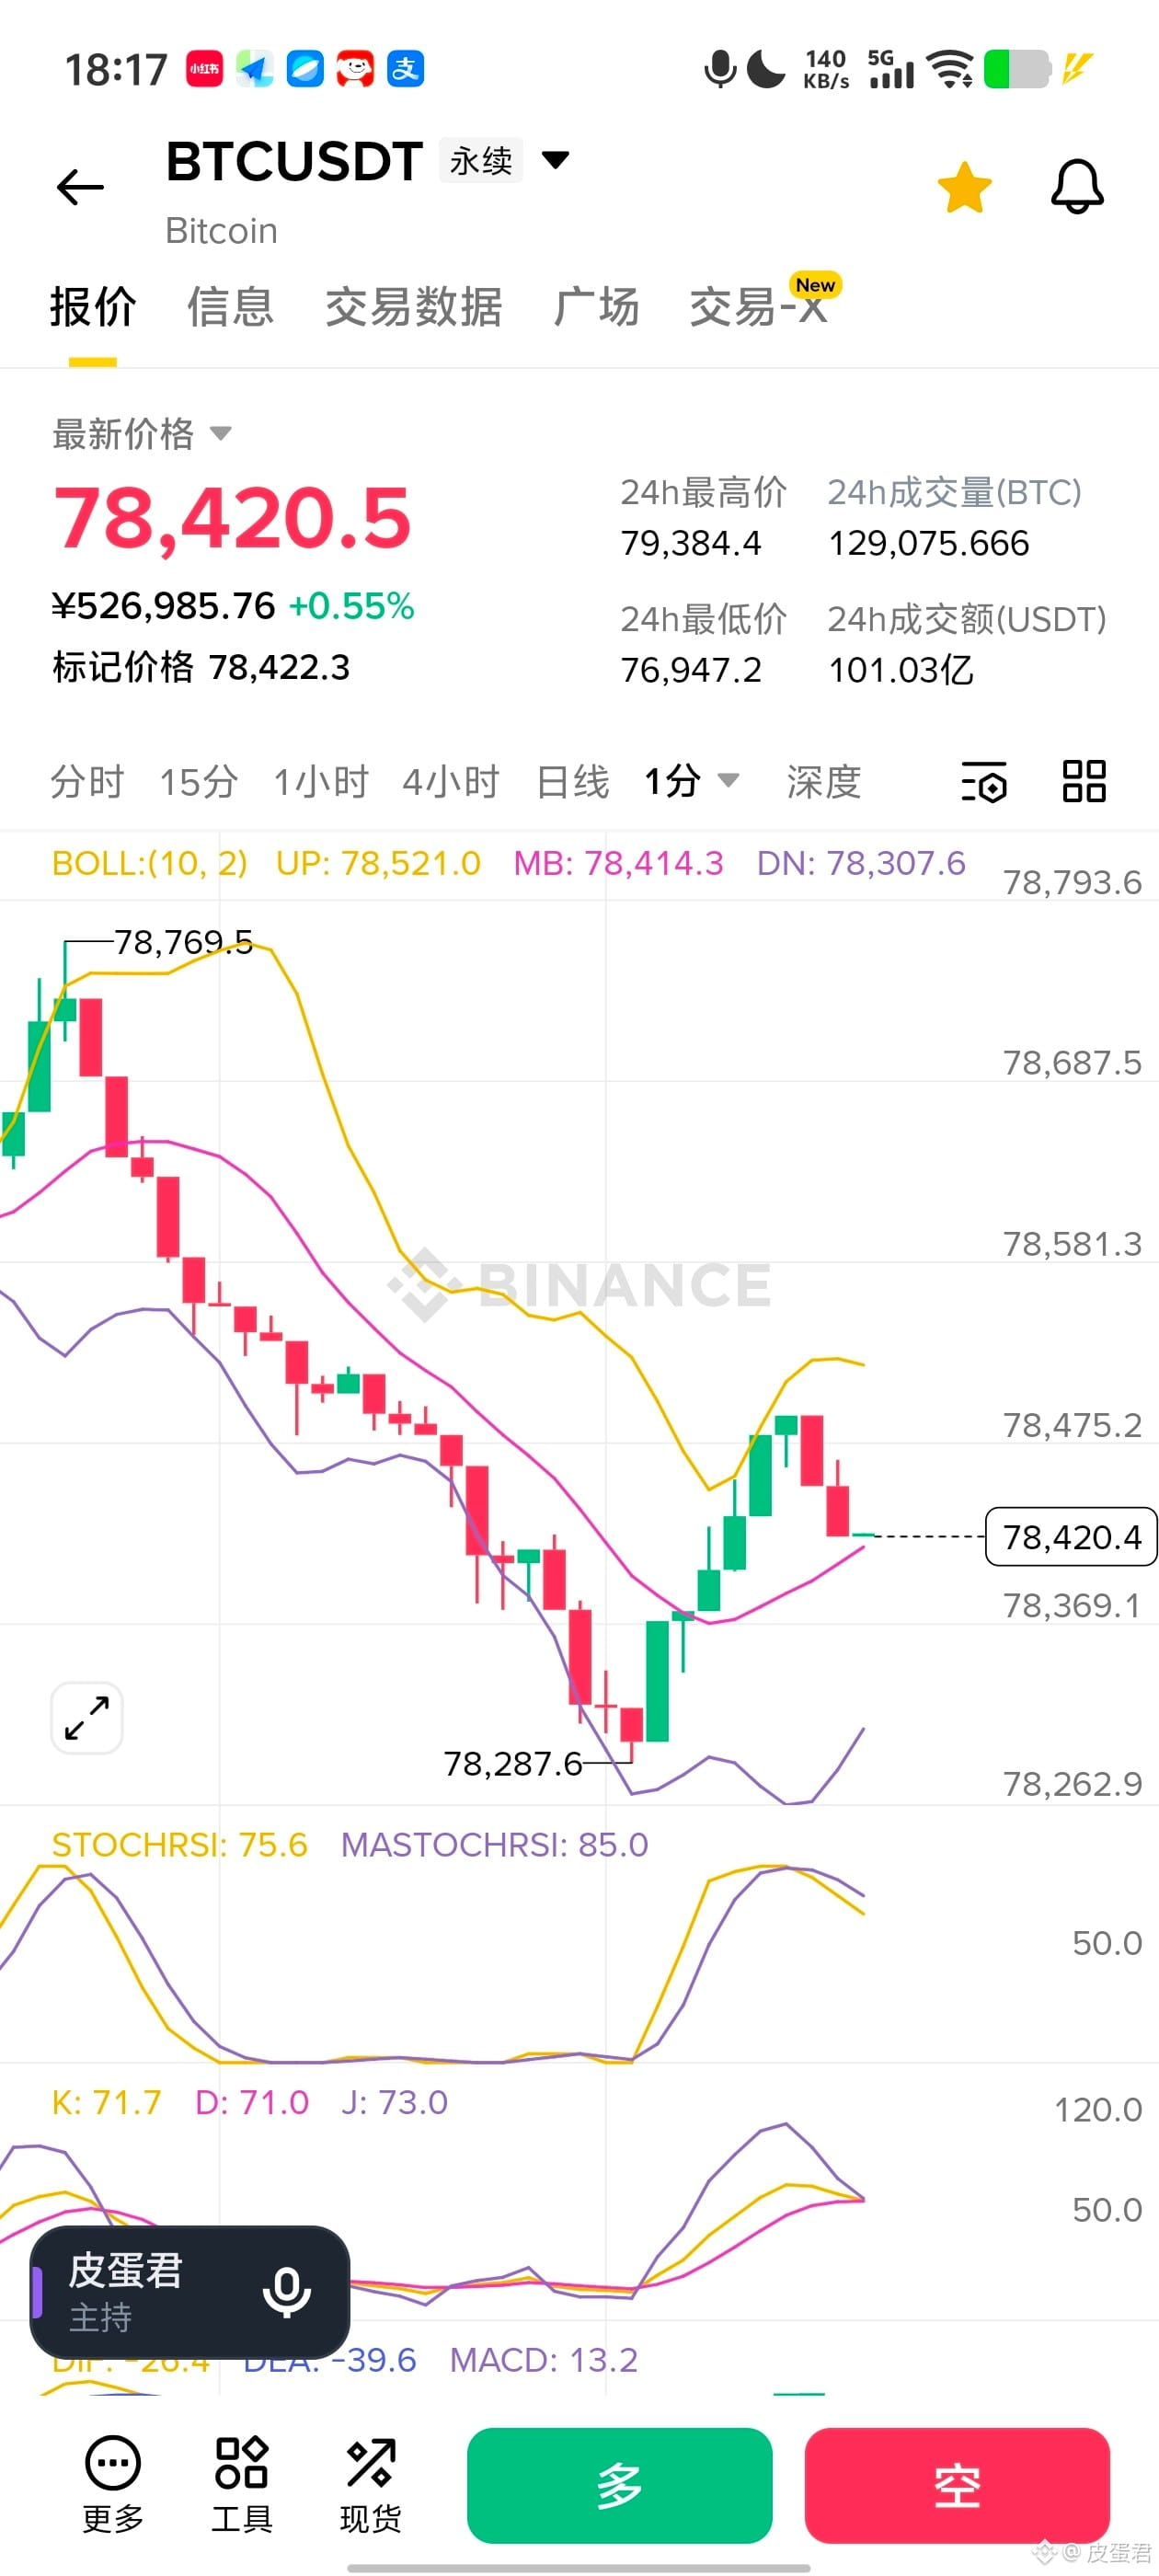Open chart indicator settings icon
The image size is (1159, 2576).
pos(984,782)
